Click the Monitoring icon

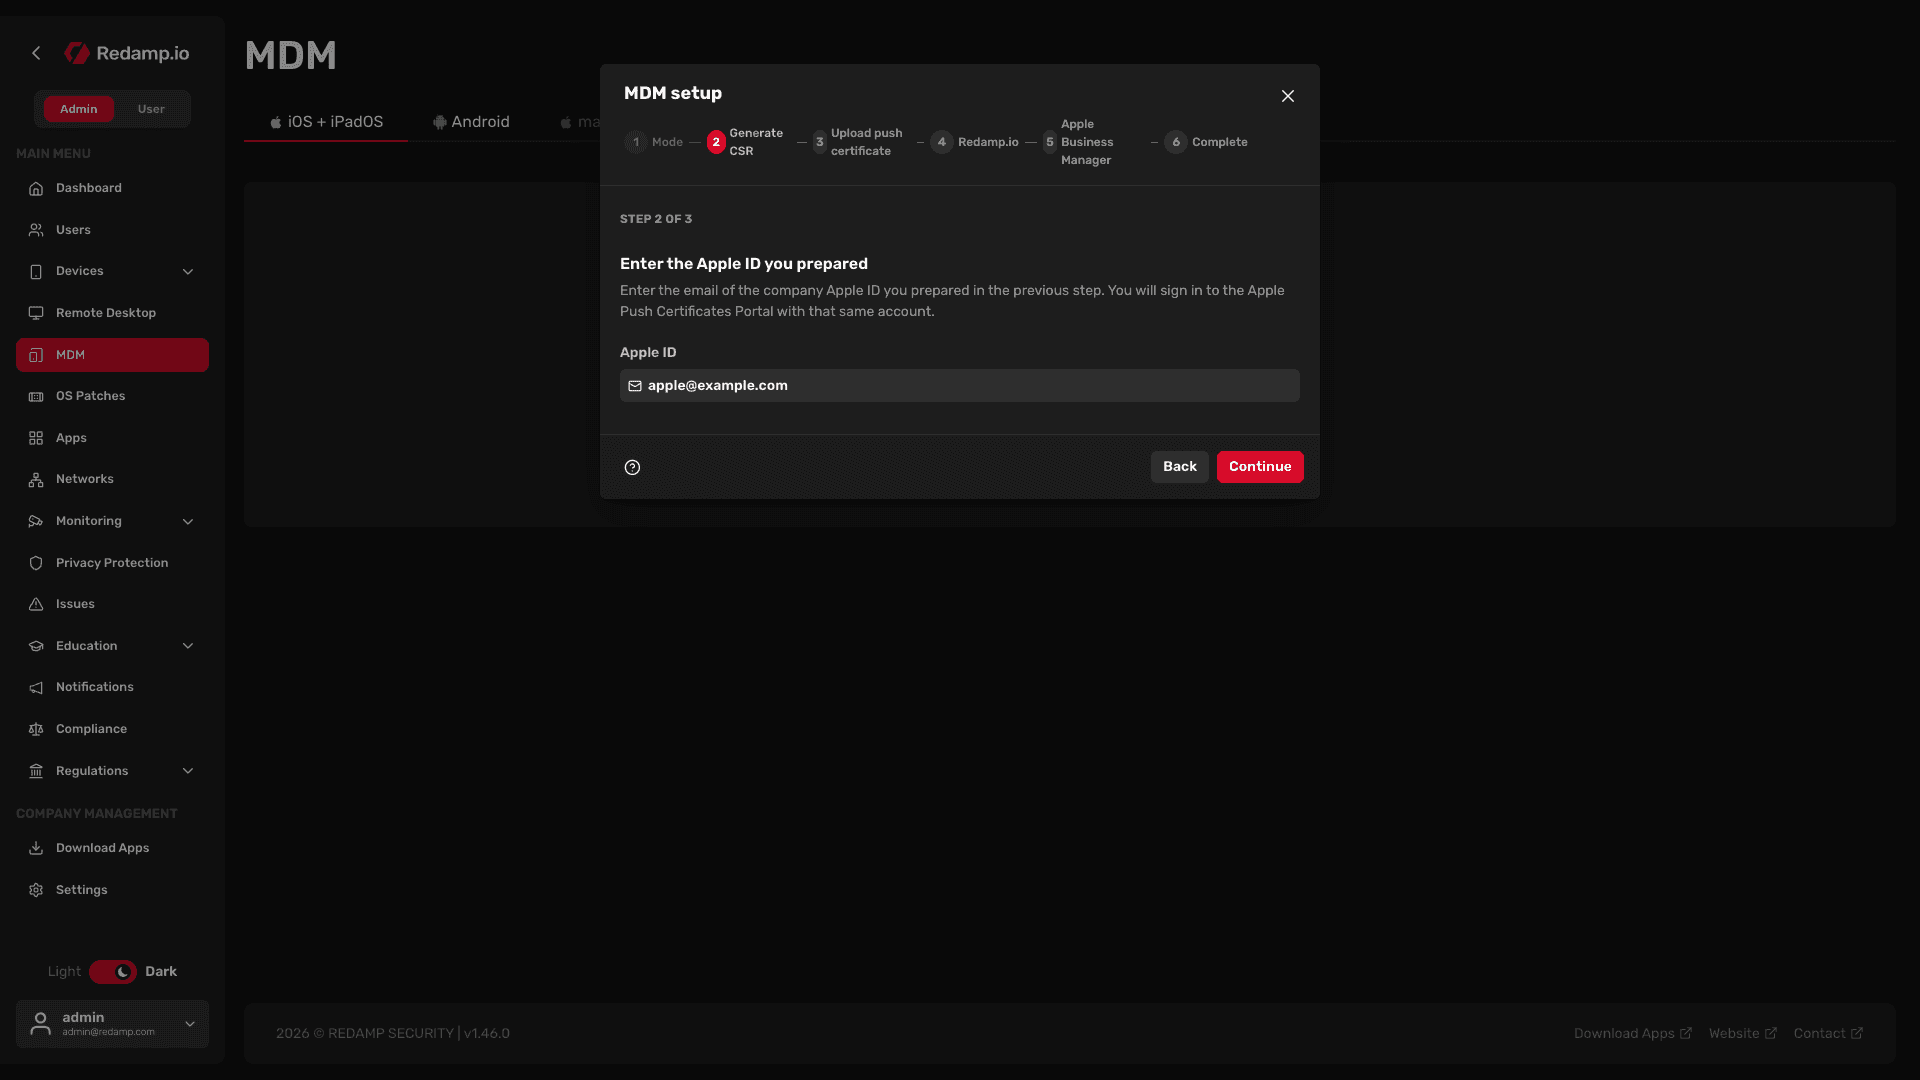tap(36, 521)
